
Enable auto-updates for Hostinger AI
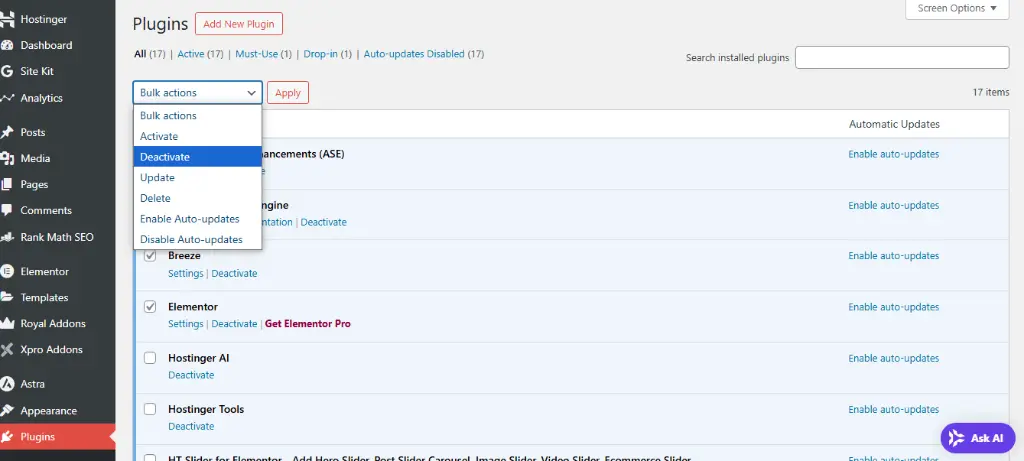[893, 358]
